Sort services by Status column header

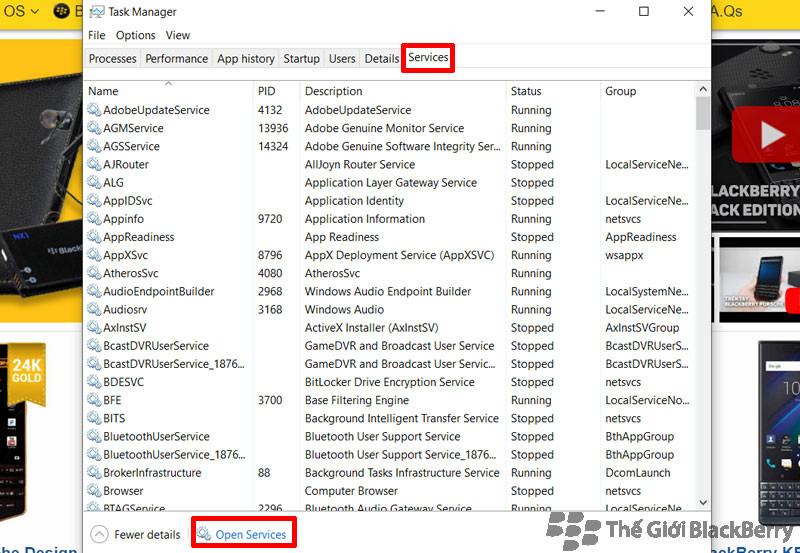coord(526,91)
